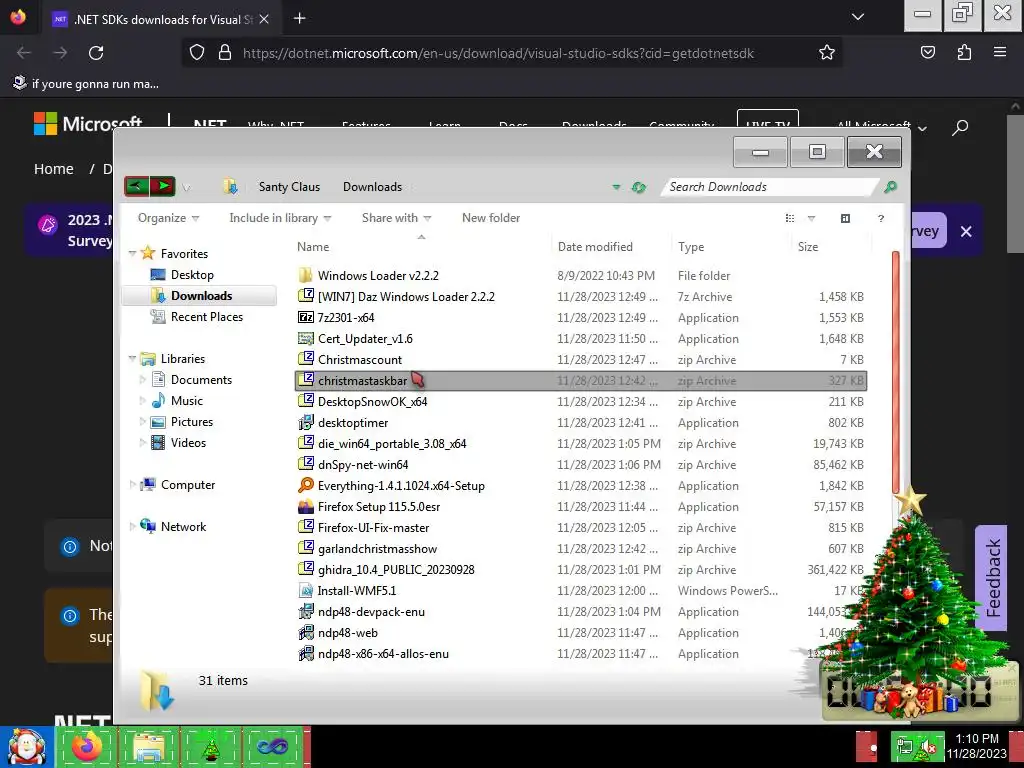Select the Music library

point(187,400)
